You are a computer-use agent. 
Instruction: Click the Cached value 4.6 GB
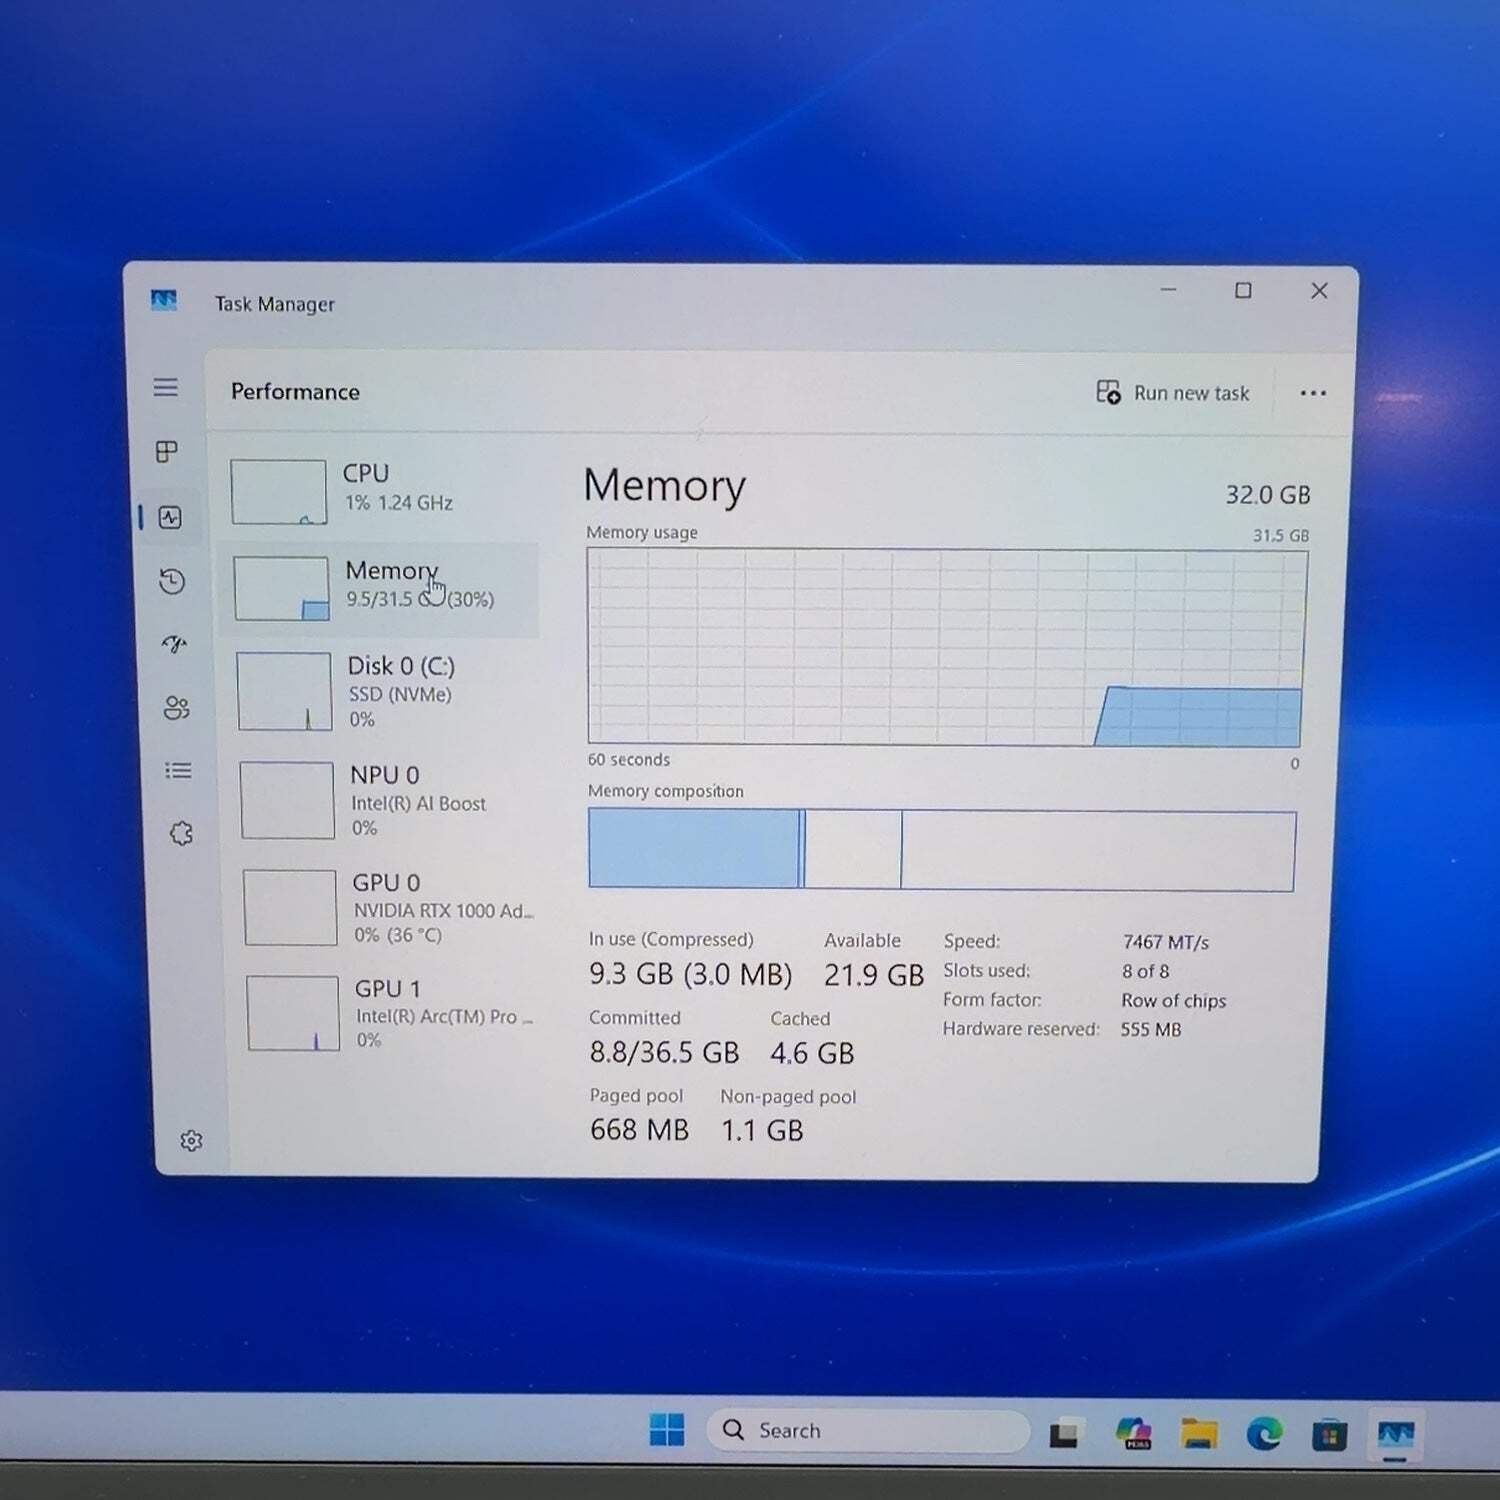click(812, 1053)
